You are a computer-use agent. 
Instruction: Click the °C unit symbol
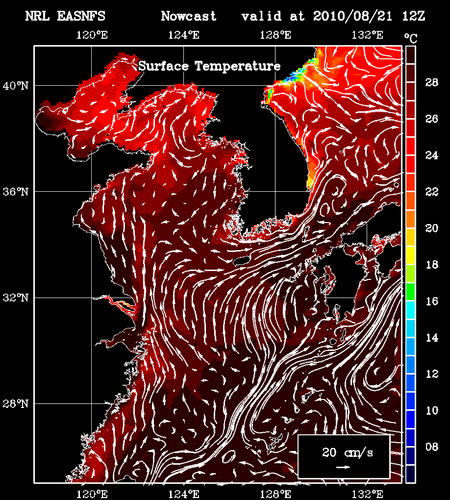click(x=411, y=39)
